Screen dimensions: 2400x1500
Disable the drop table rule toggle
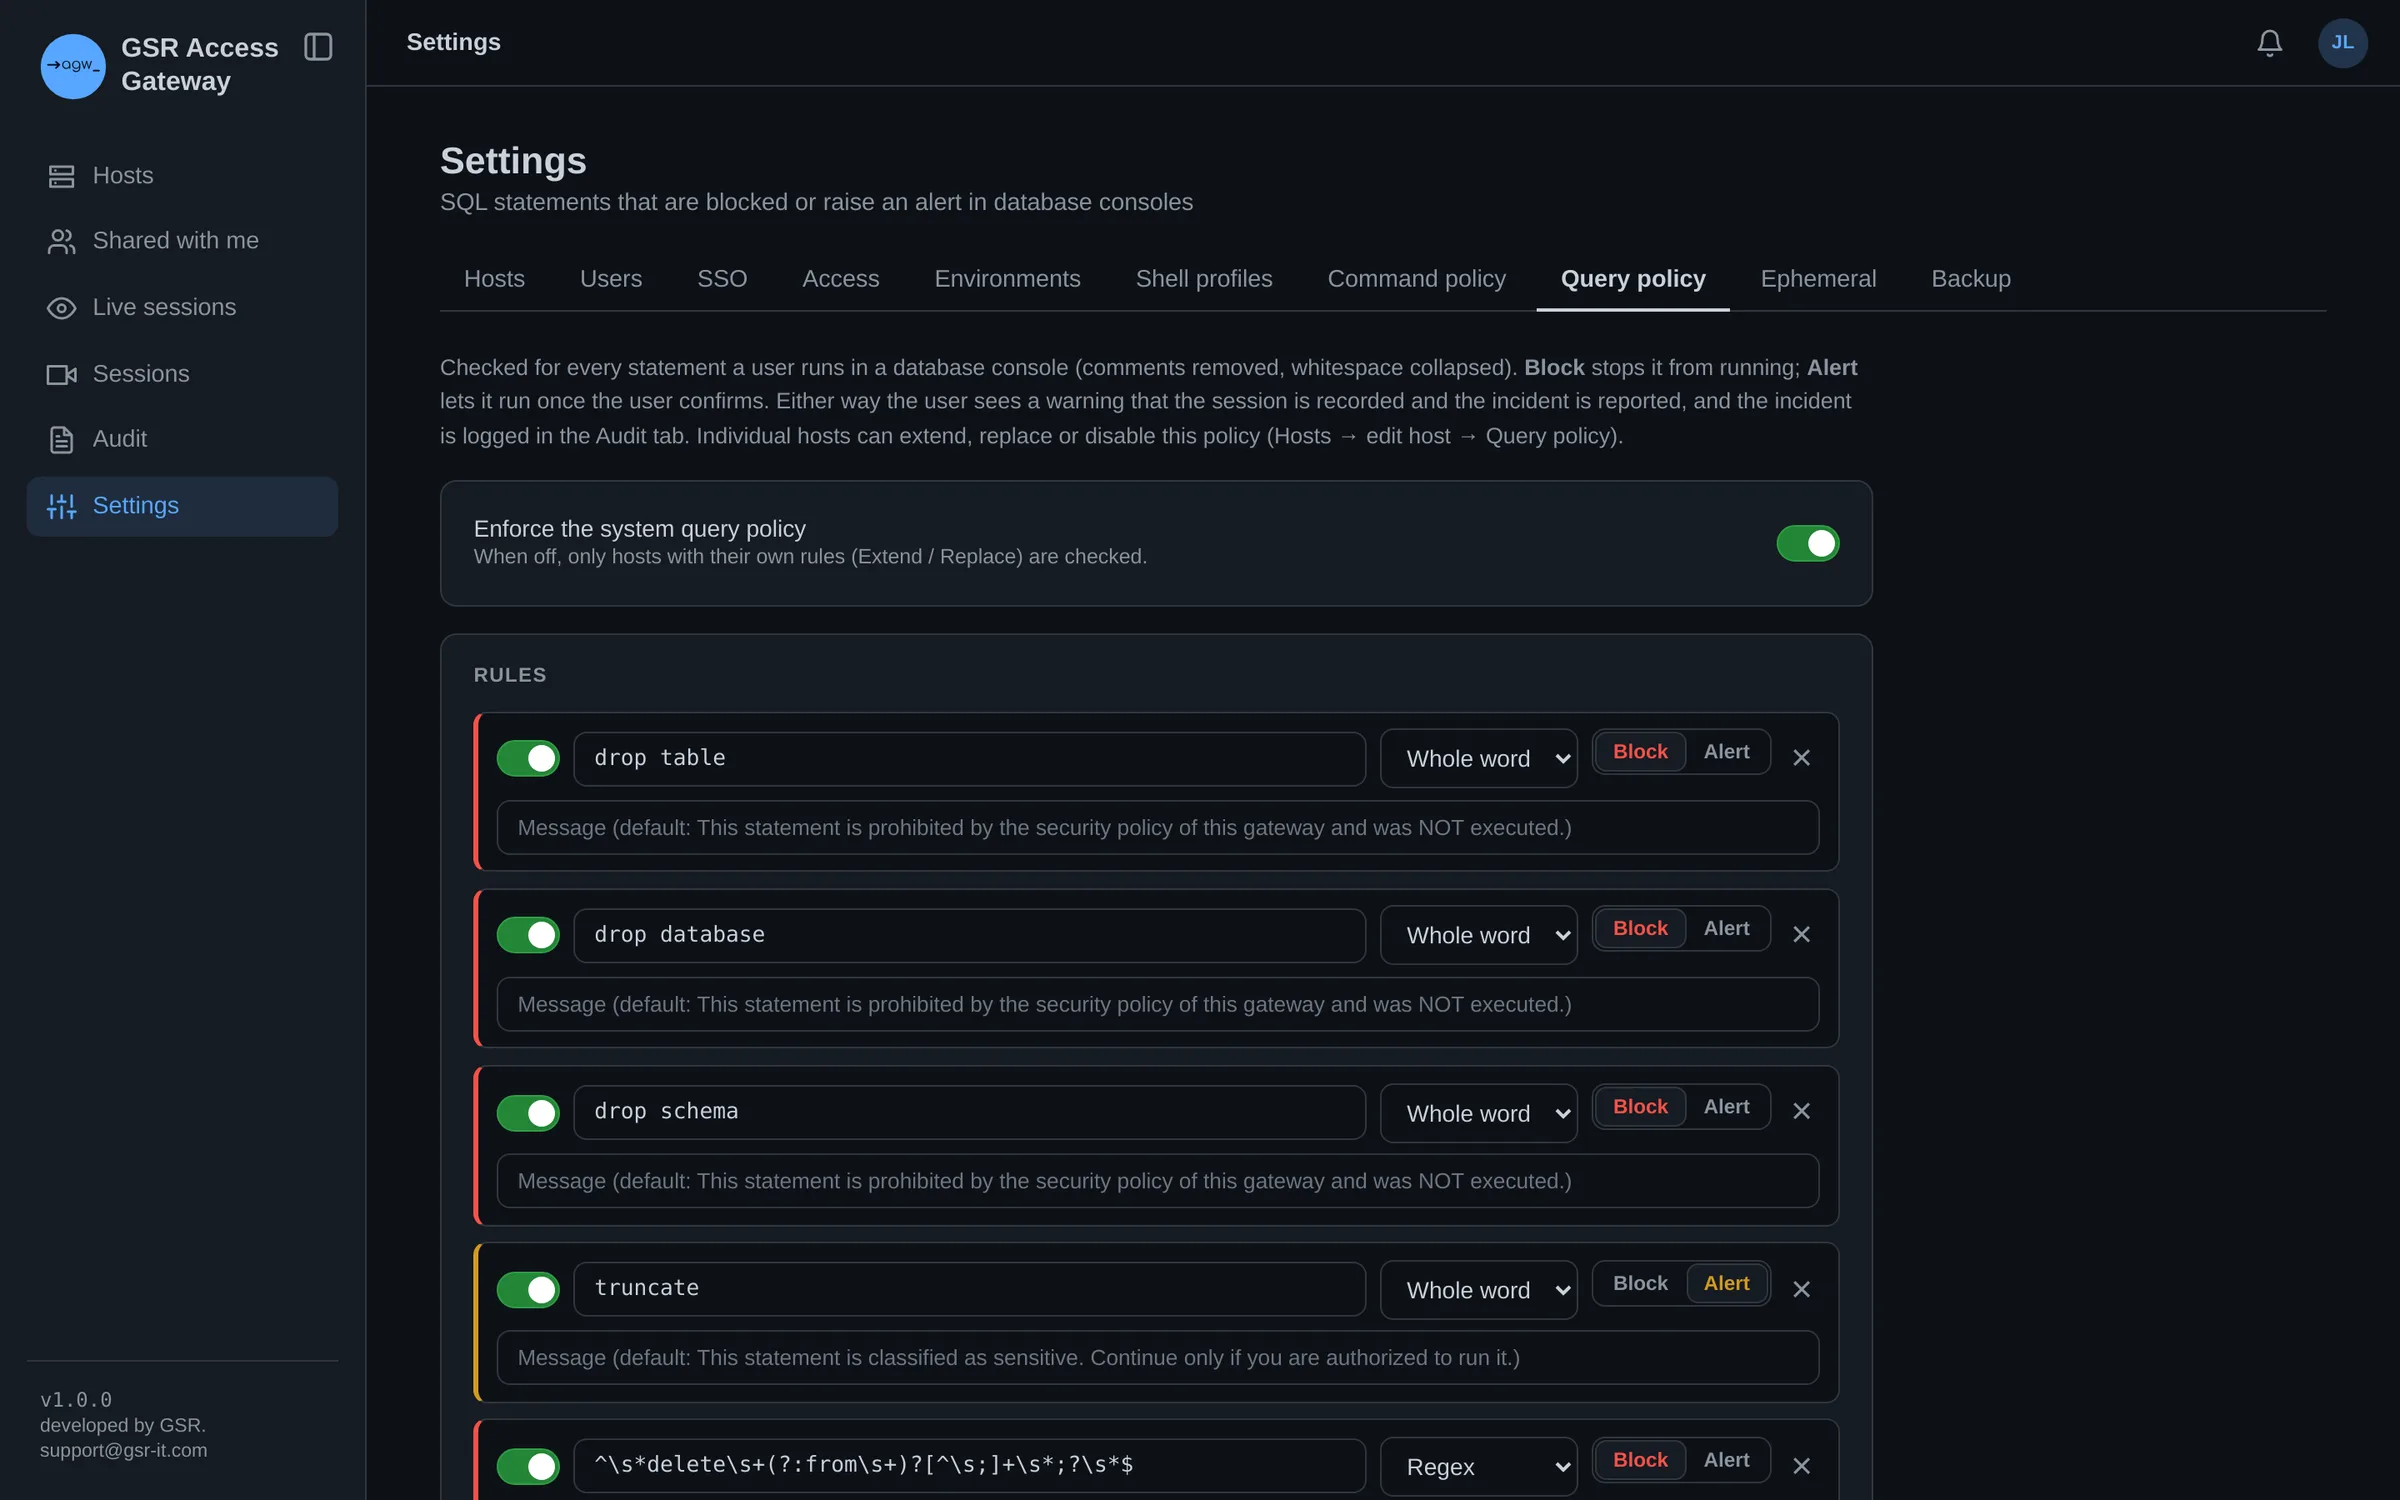pos(528,758)
